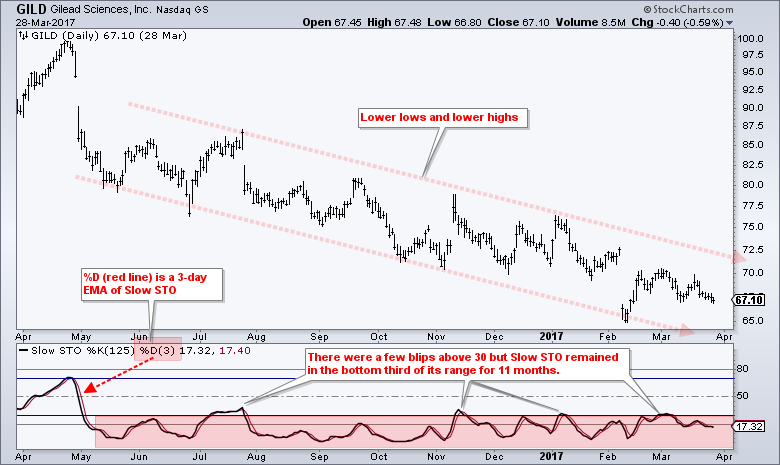Click the 70.0 price axis label
Viewport: 780px width, 465px height.
753,273
